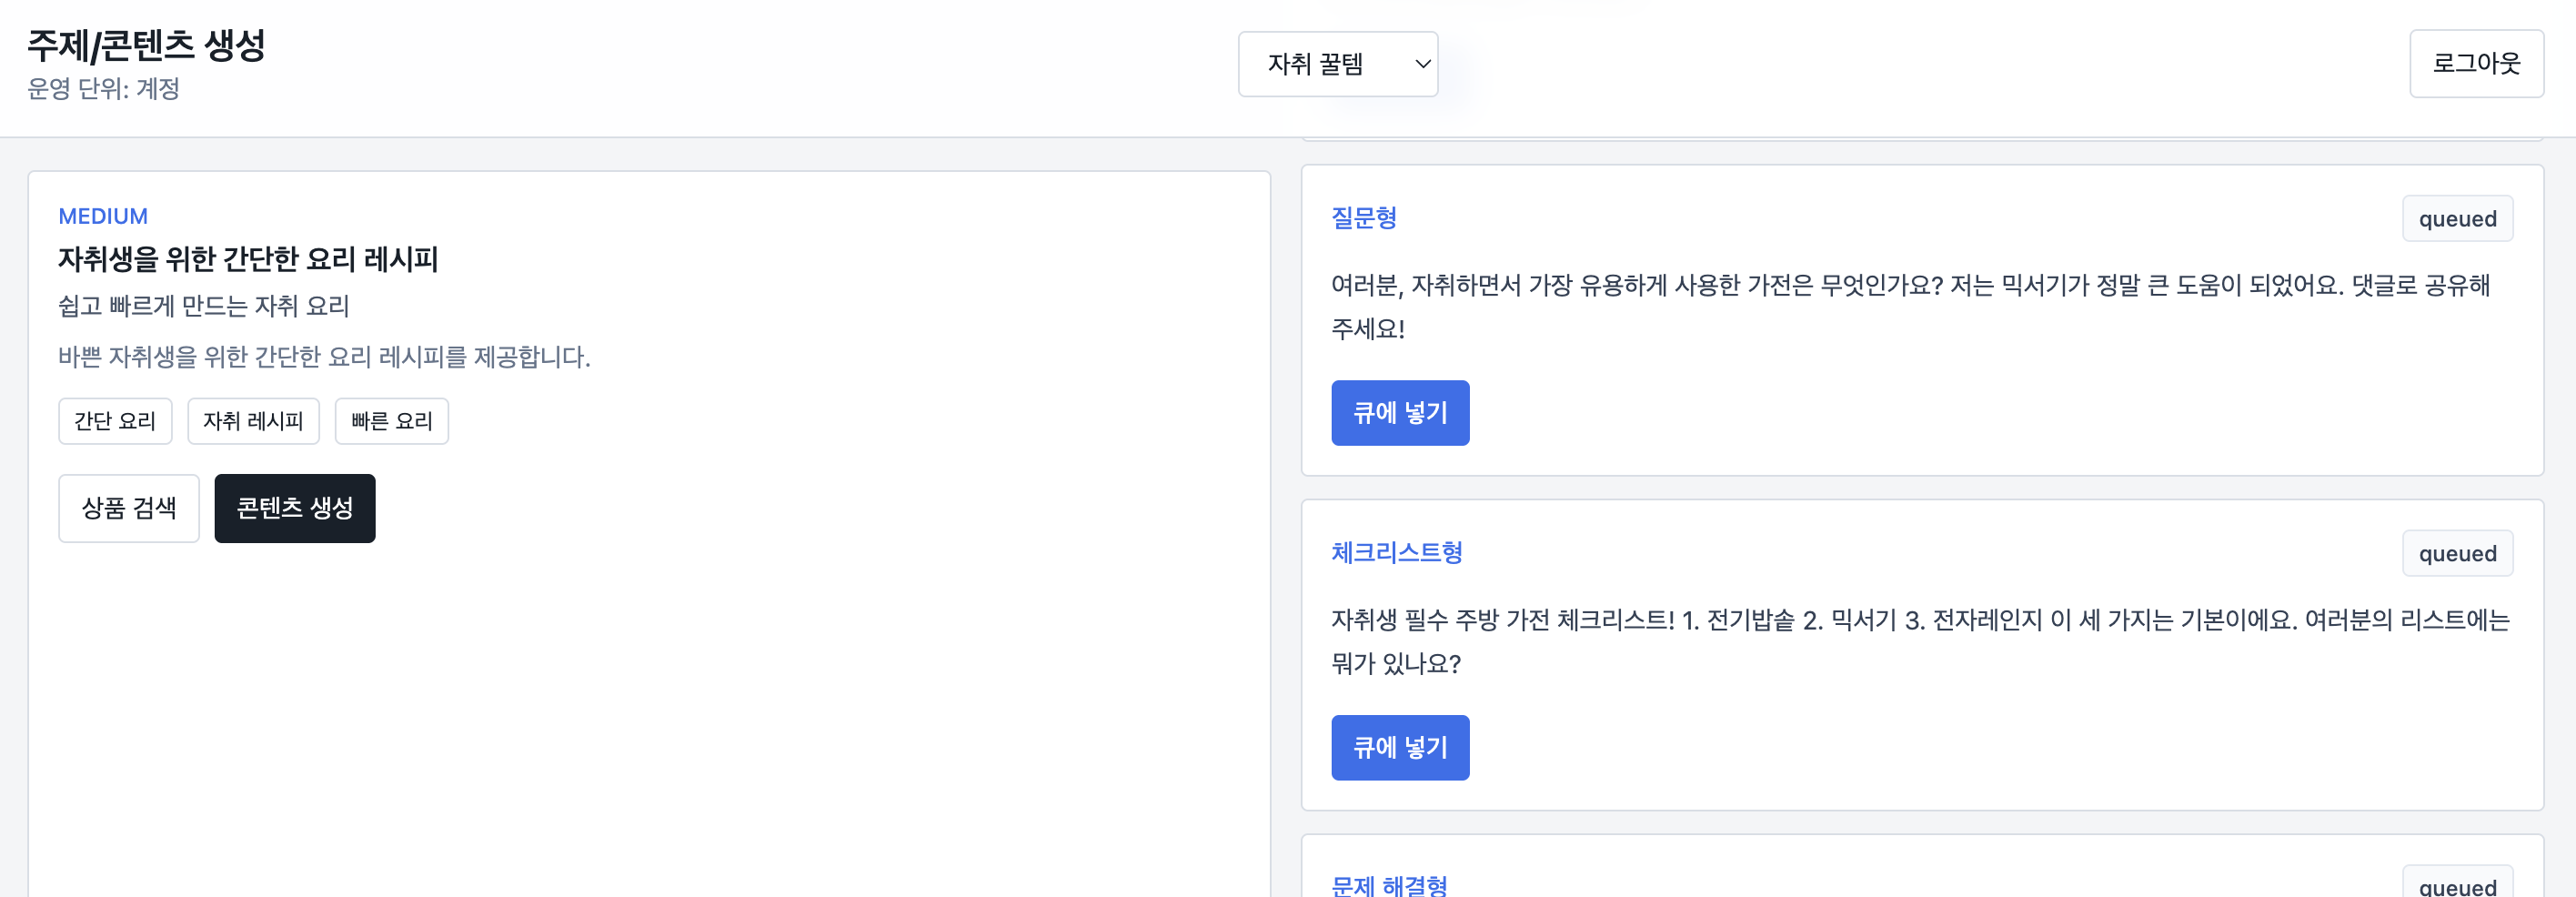The width and height of the screenshot is (2576, 897).
Task: Click 큐에 넣기 under 체크리스트형
Action: [1399, 747]
